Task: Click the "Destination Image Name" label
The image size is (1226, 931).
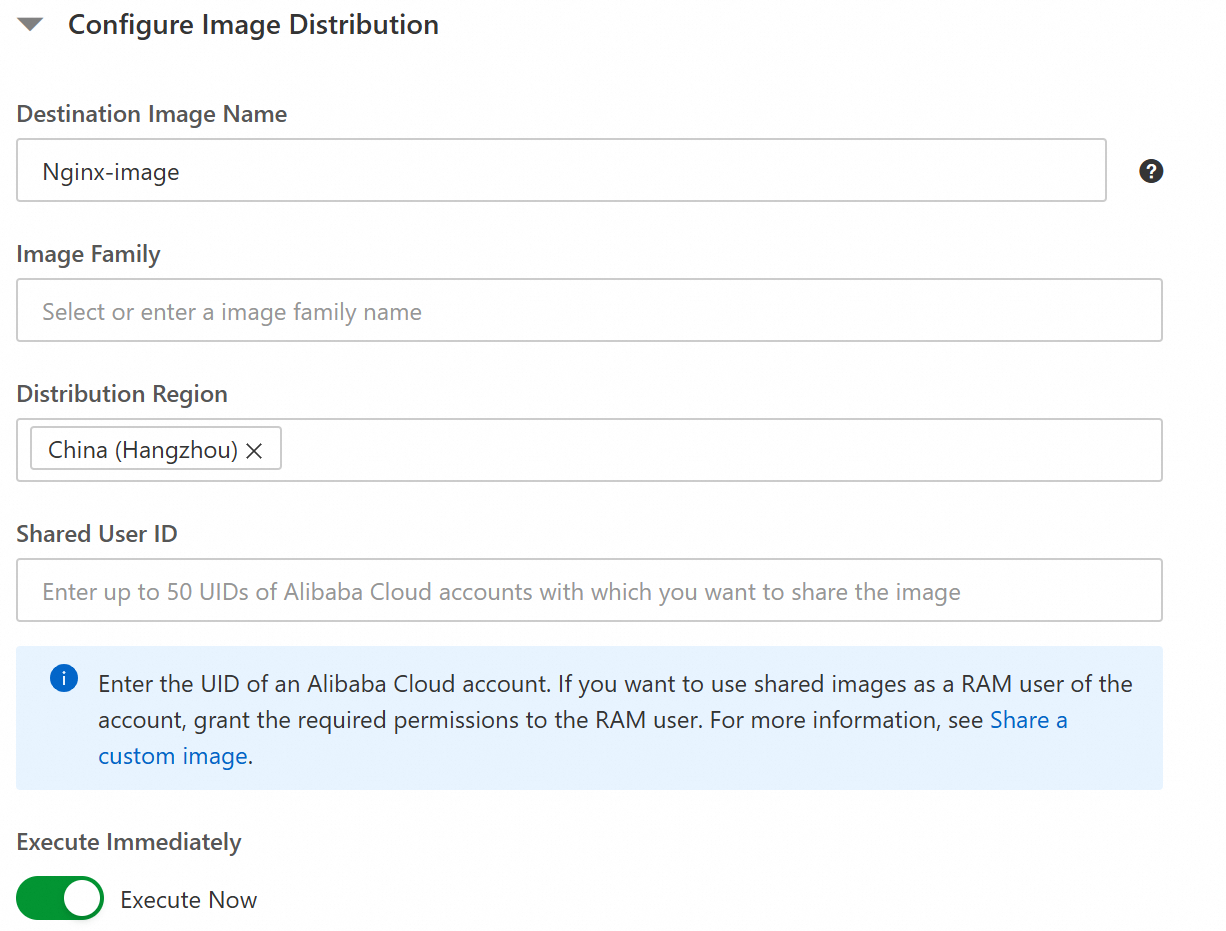Action: pos(152,114)
